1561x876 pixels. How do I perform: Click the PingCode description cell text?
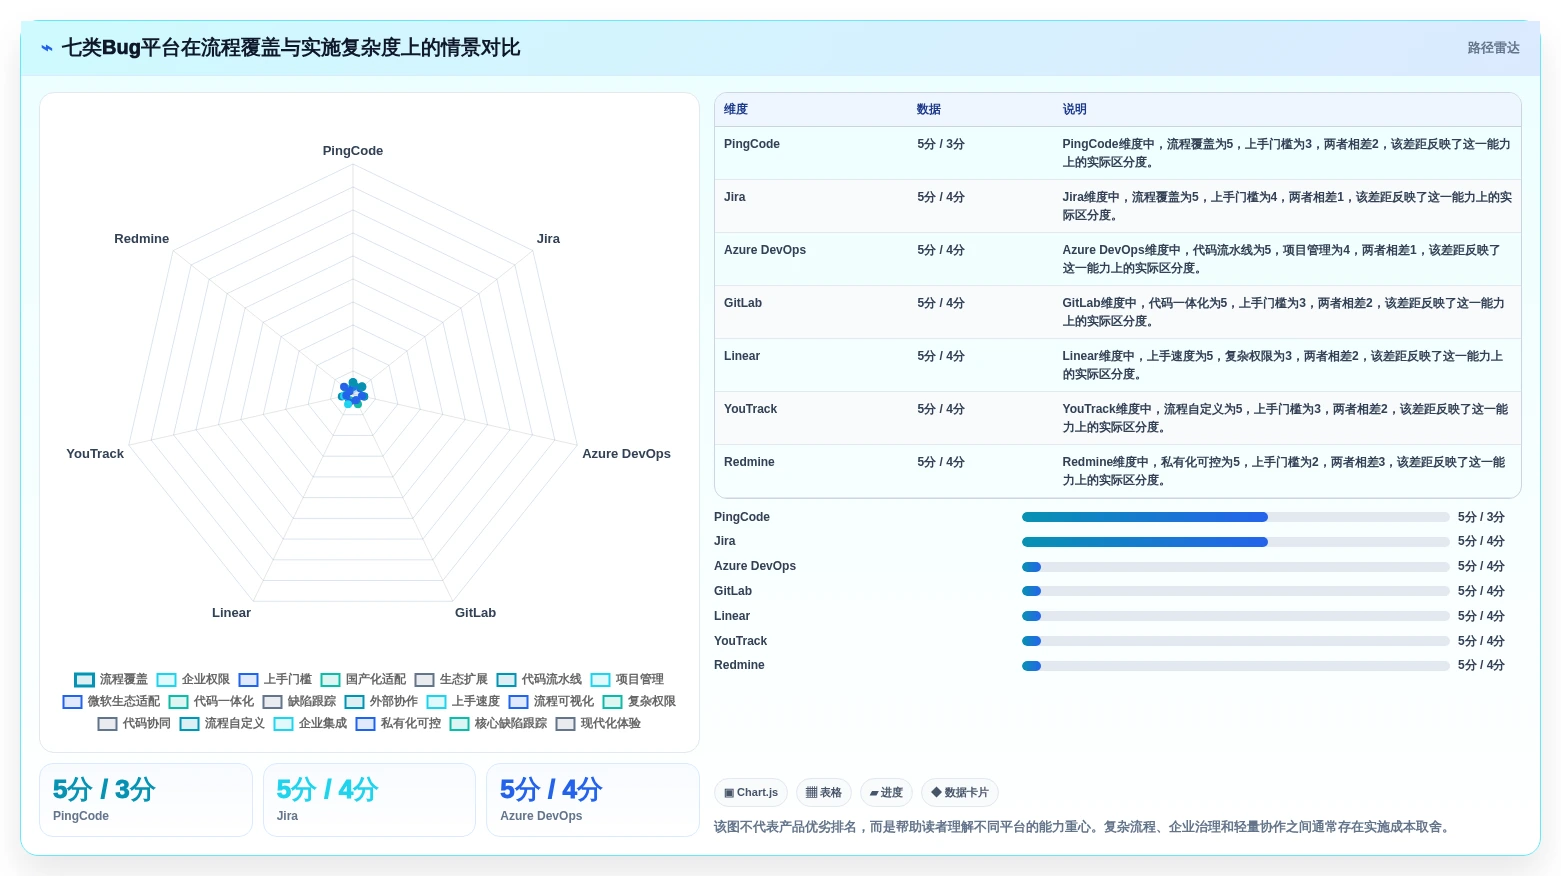point(1286,153)
